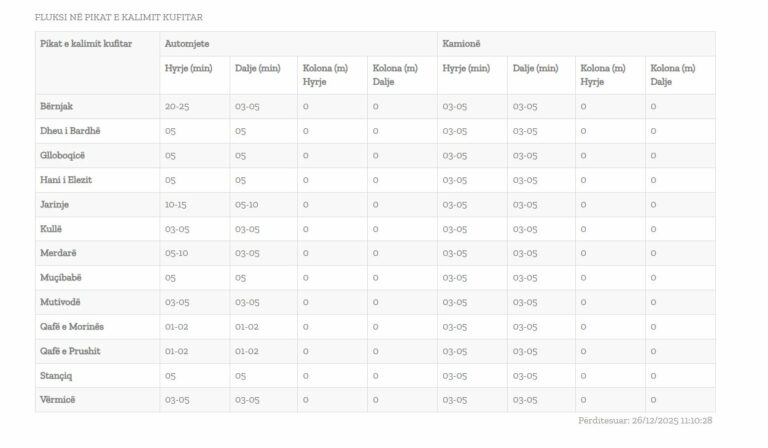Select Hani i Elezit in the table
Viewport: 768px width, 448px height.
click(65, 180)
